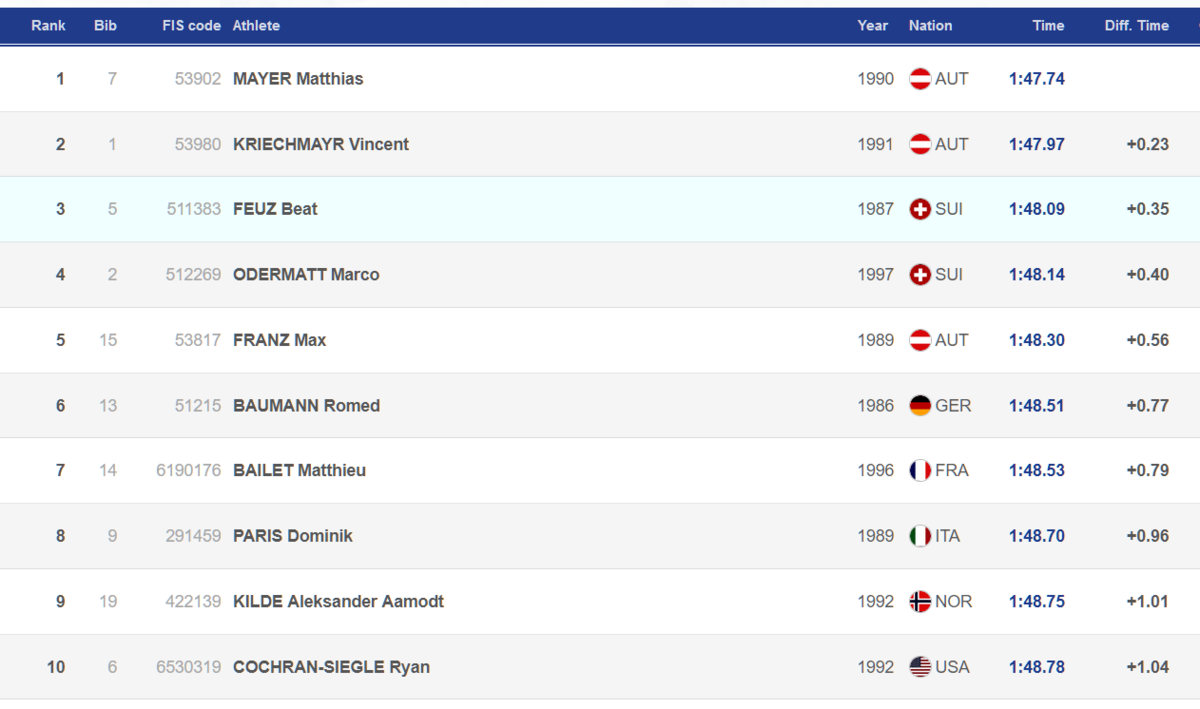The image size is (1200, 709).
Task: Click the 1:48.70 time of PARIS Dominik
Action: (1037, 536)
